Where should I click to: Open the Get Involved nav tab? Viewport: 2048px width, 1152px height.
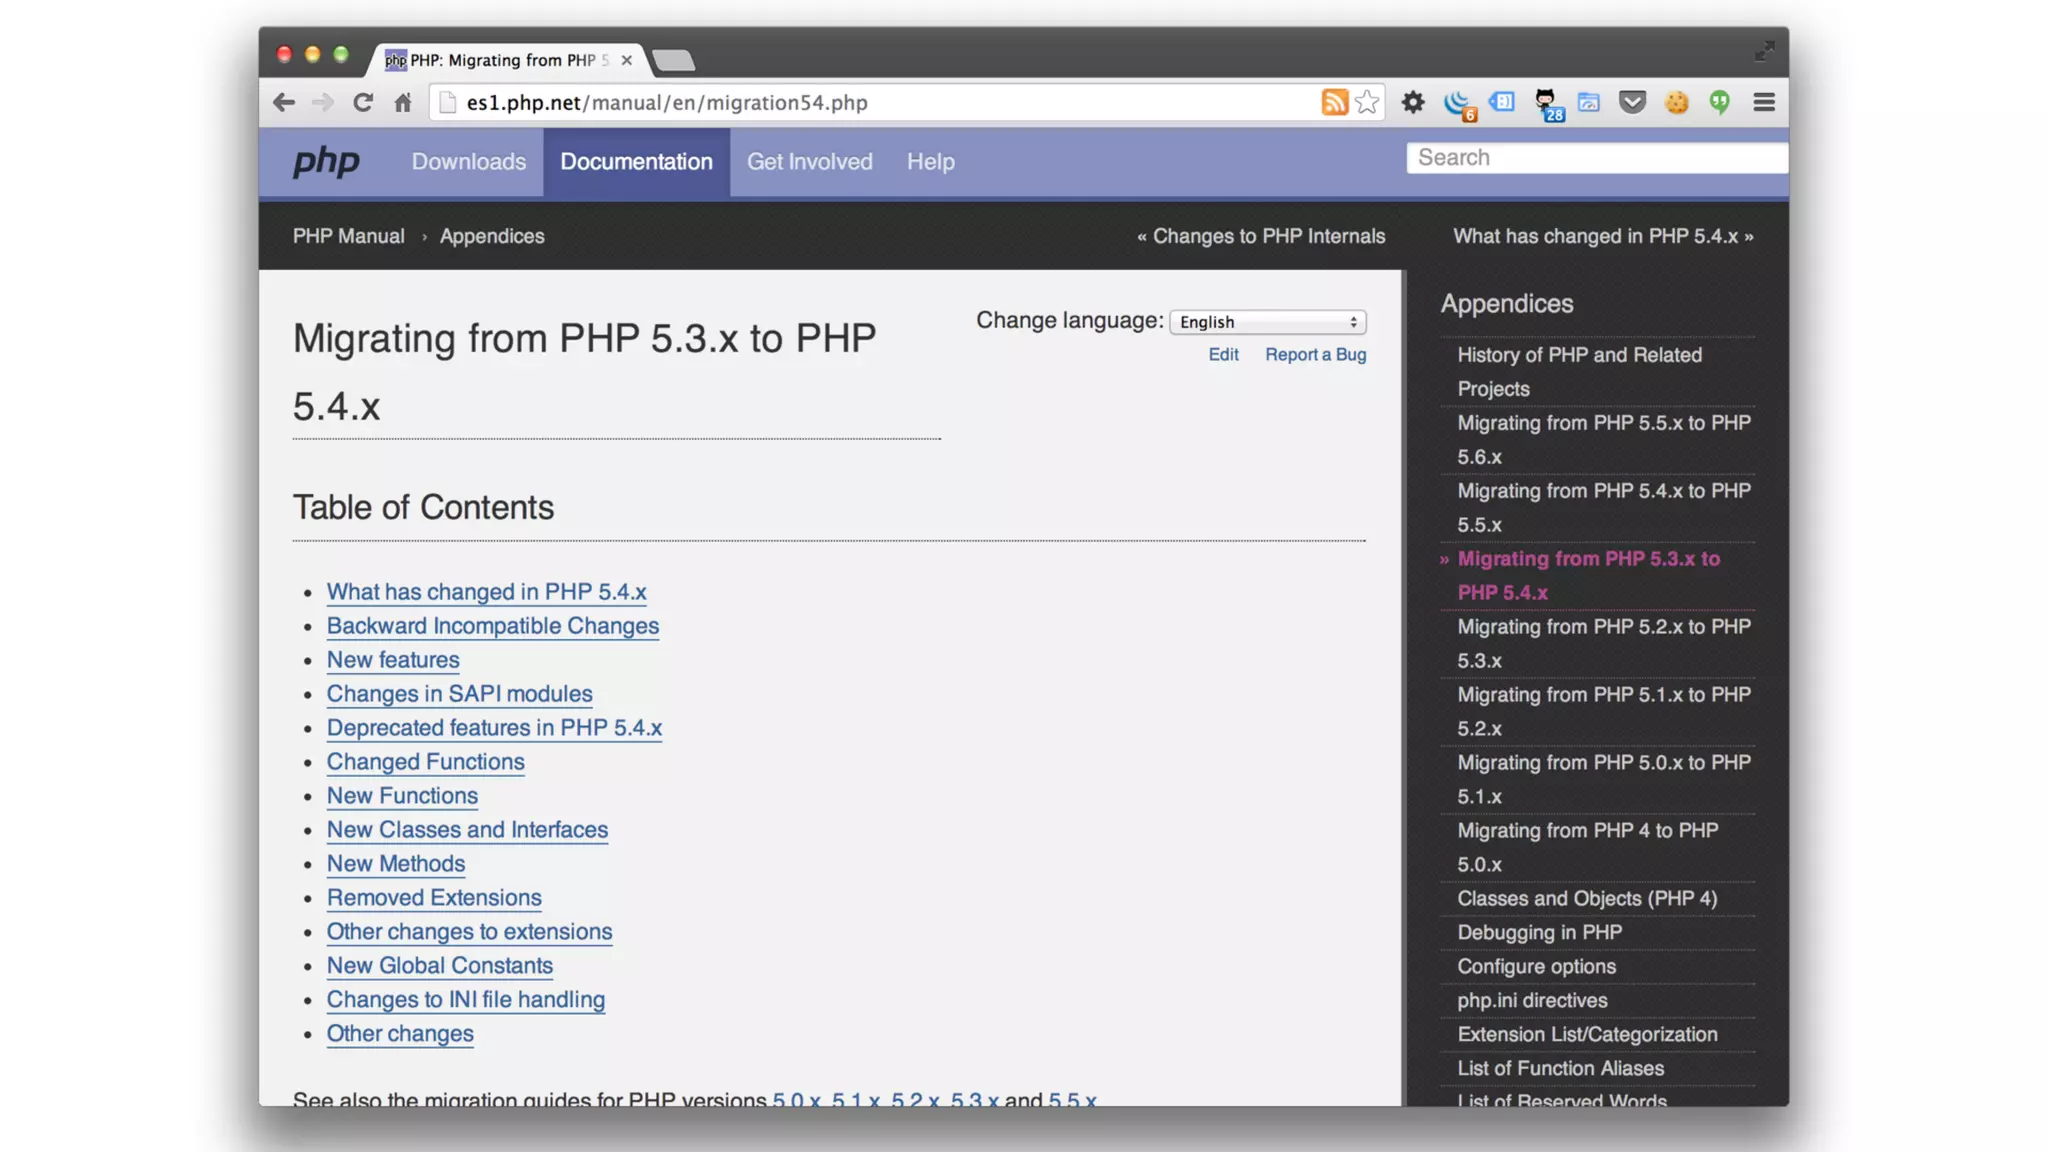809,162
